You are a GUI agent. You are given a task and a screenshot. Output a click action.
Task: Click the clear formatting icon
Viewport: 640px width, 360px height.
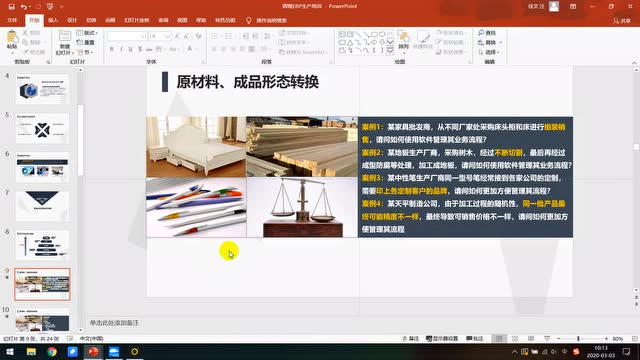point(198,36)
